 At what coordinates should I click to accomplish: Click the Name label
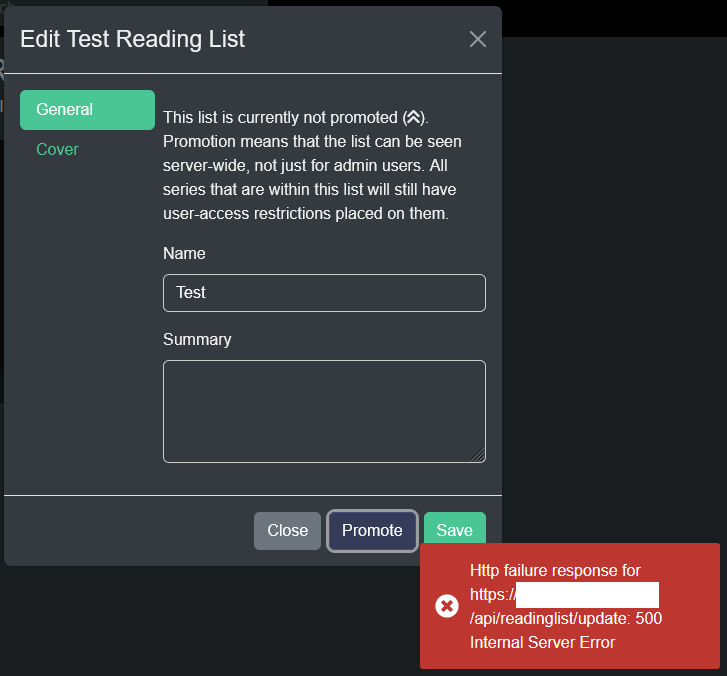click(x=184, y=254)
